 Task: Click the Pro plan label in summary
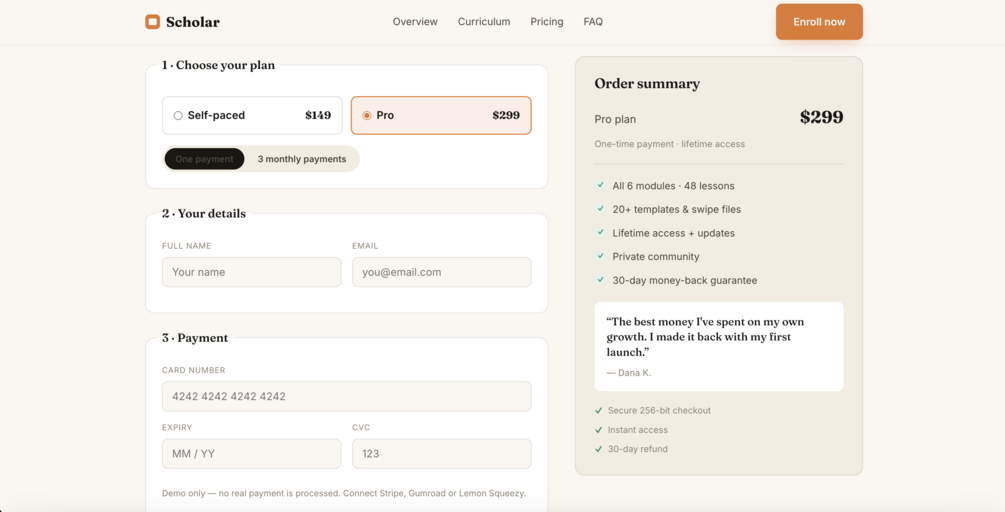pyautogui.click(x=615, y=120)
